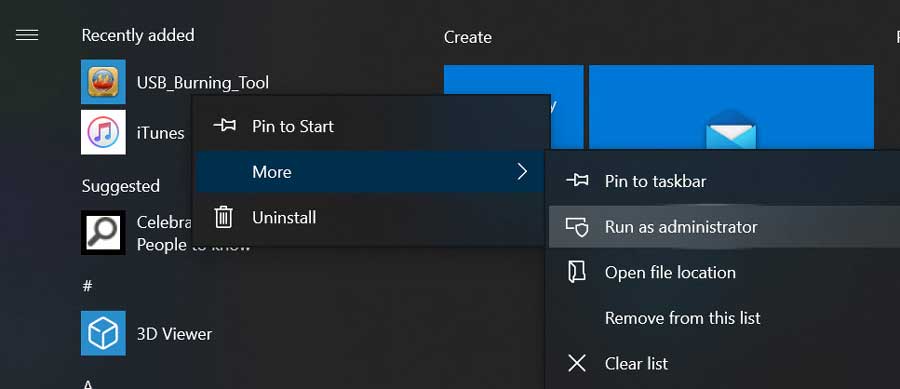This screenshot has width=900, height=389.
Task: Click the trash icon beside Uninstall
Action: coord(223,217)
